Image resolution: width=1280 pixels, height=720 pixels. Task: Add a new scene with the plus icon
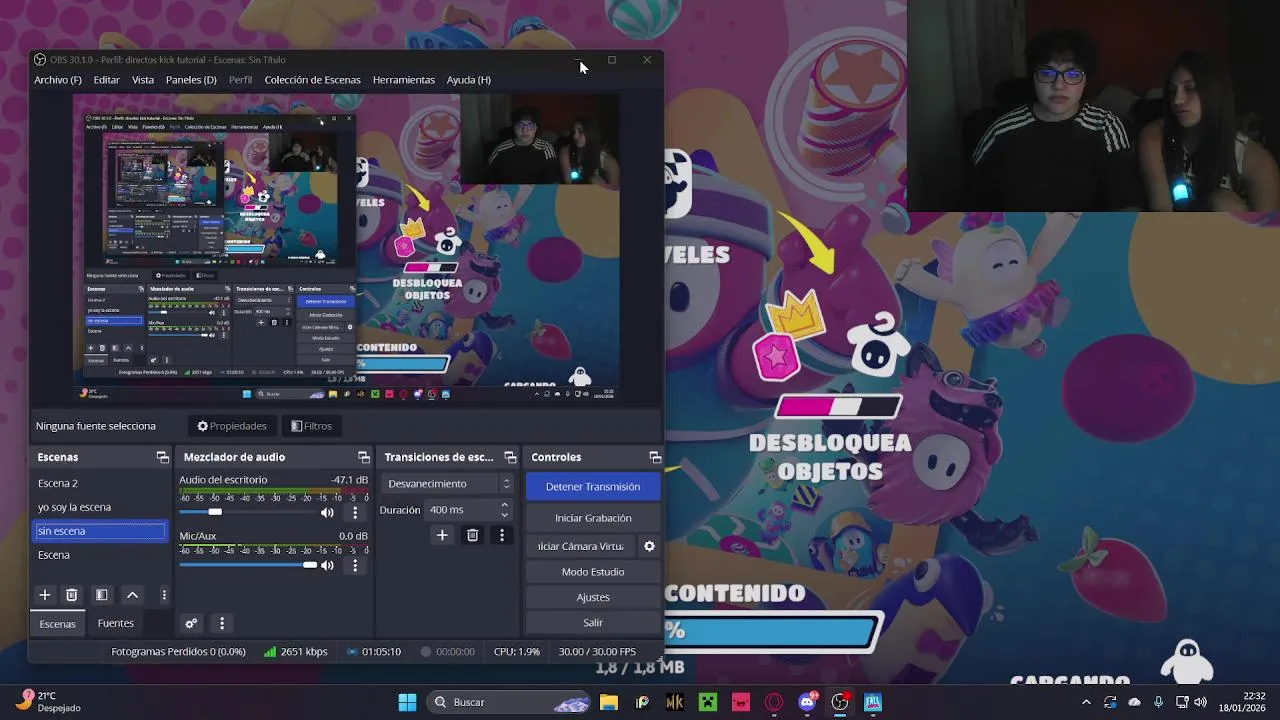pos(44,595)
